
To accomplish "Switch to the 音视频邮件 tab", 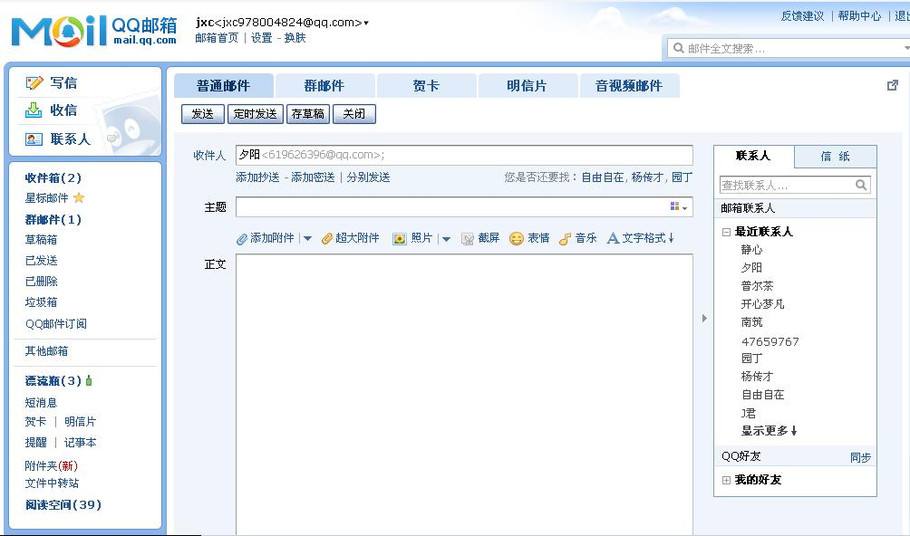I will [x=629, y=86].
